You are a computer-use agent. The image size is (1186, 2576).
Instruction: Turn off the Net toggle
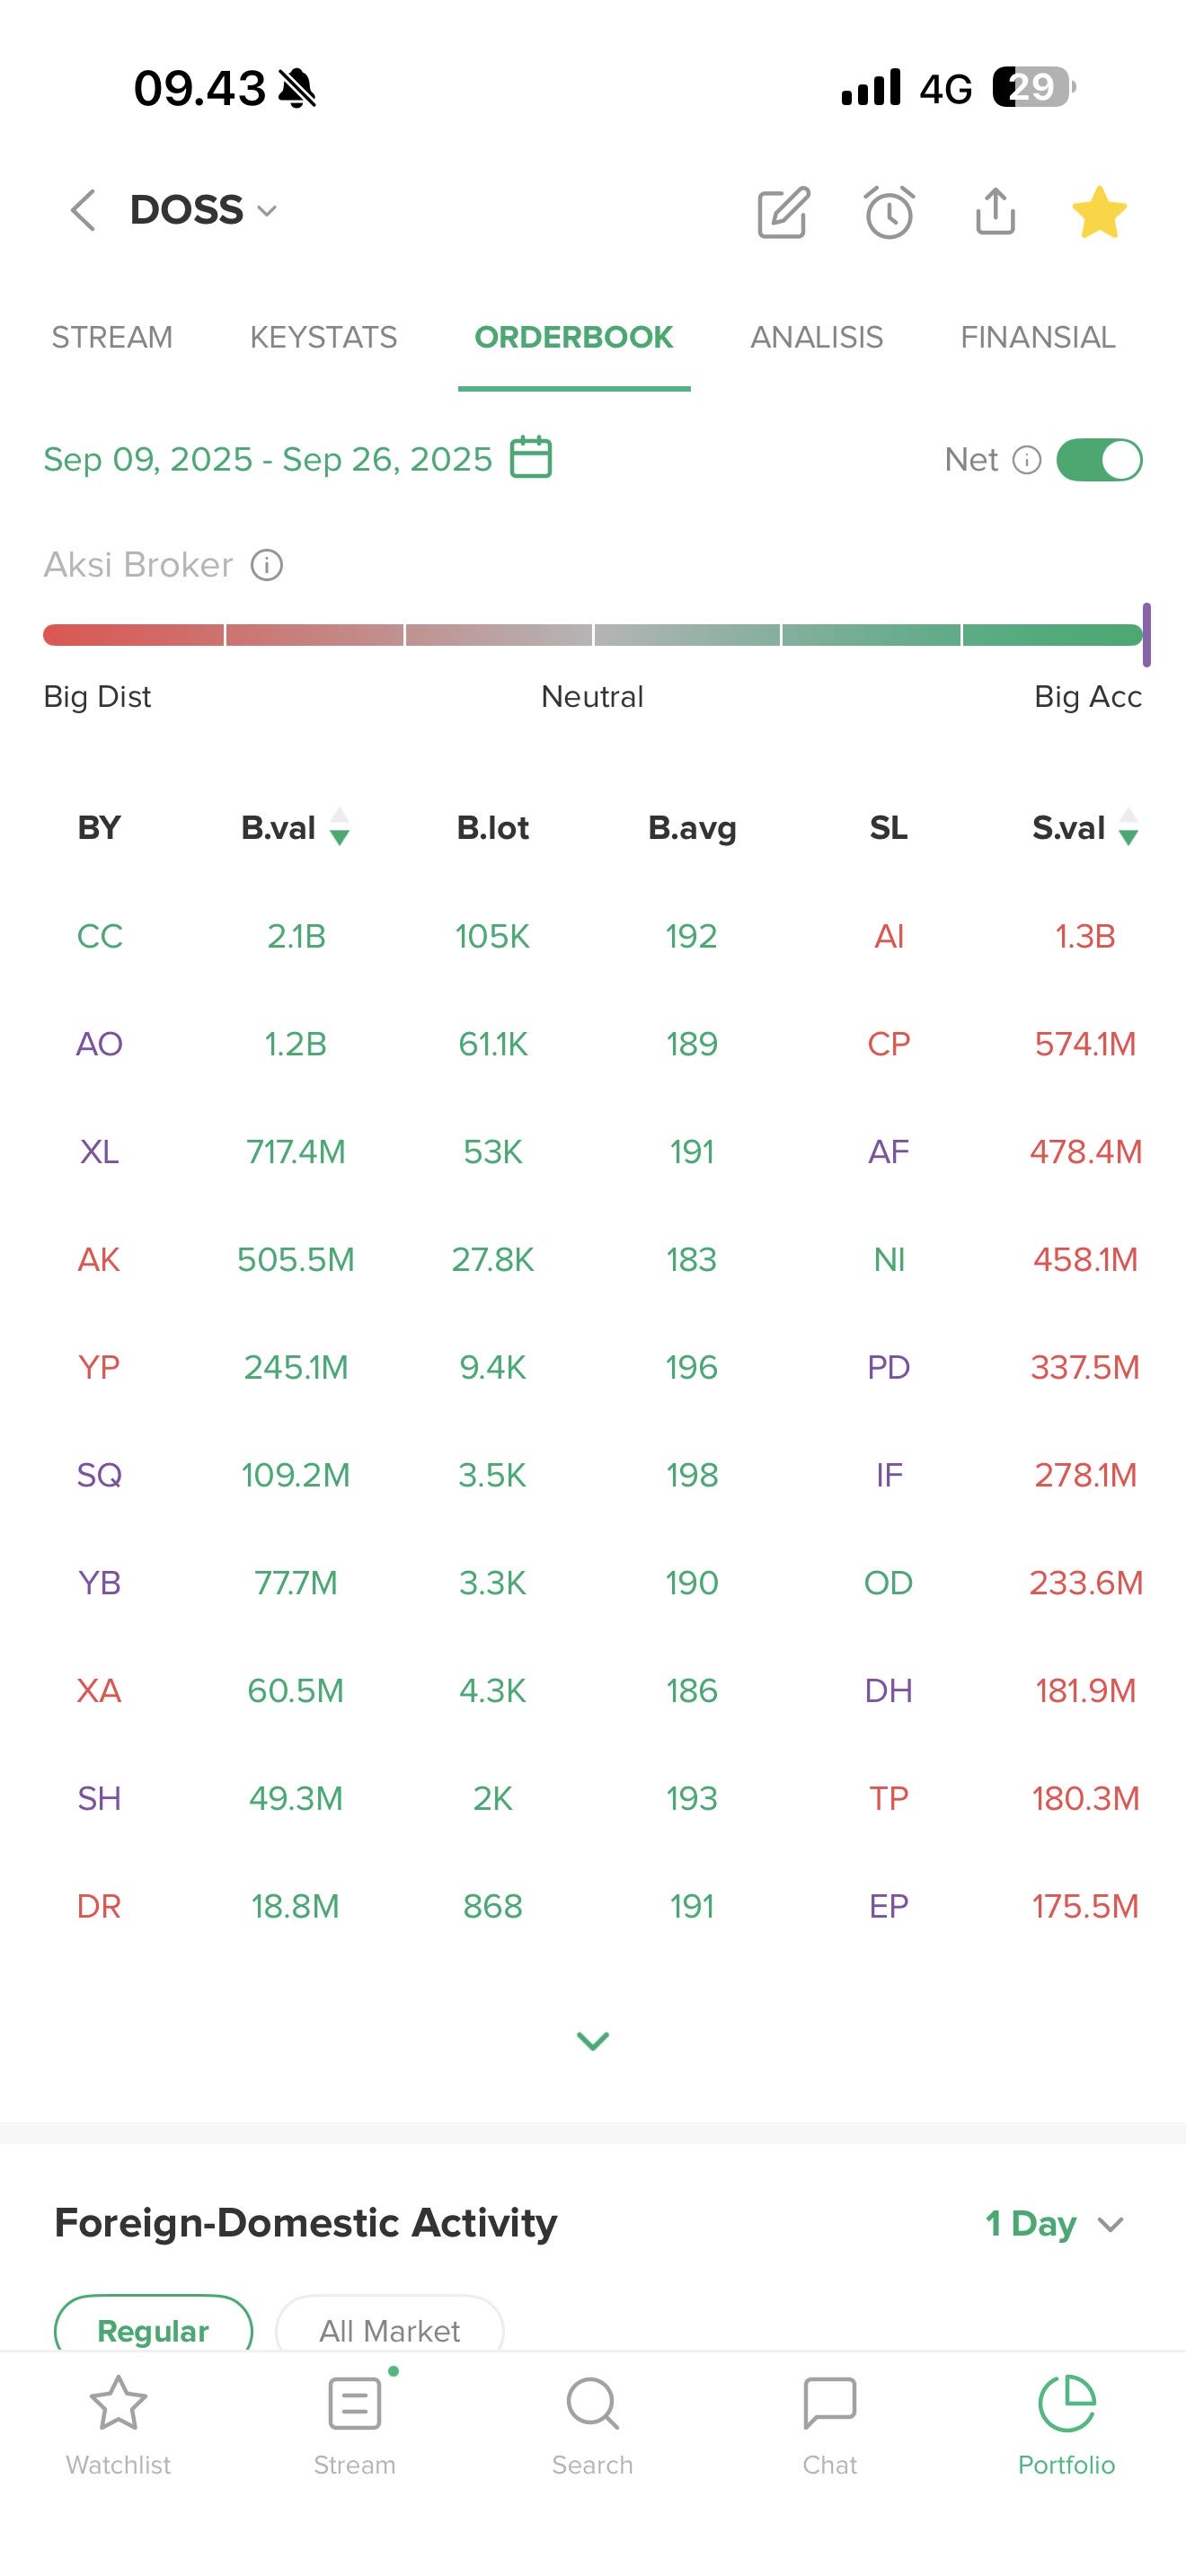point(1099,460)
